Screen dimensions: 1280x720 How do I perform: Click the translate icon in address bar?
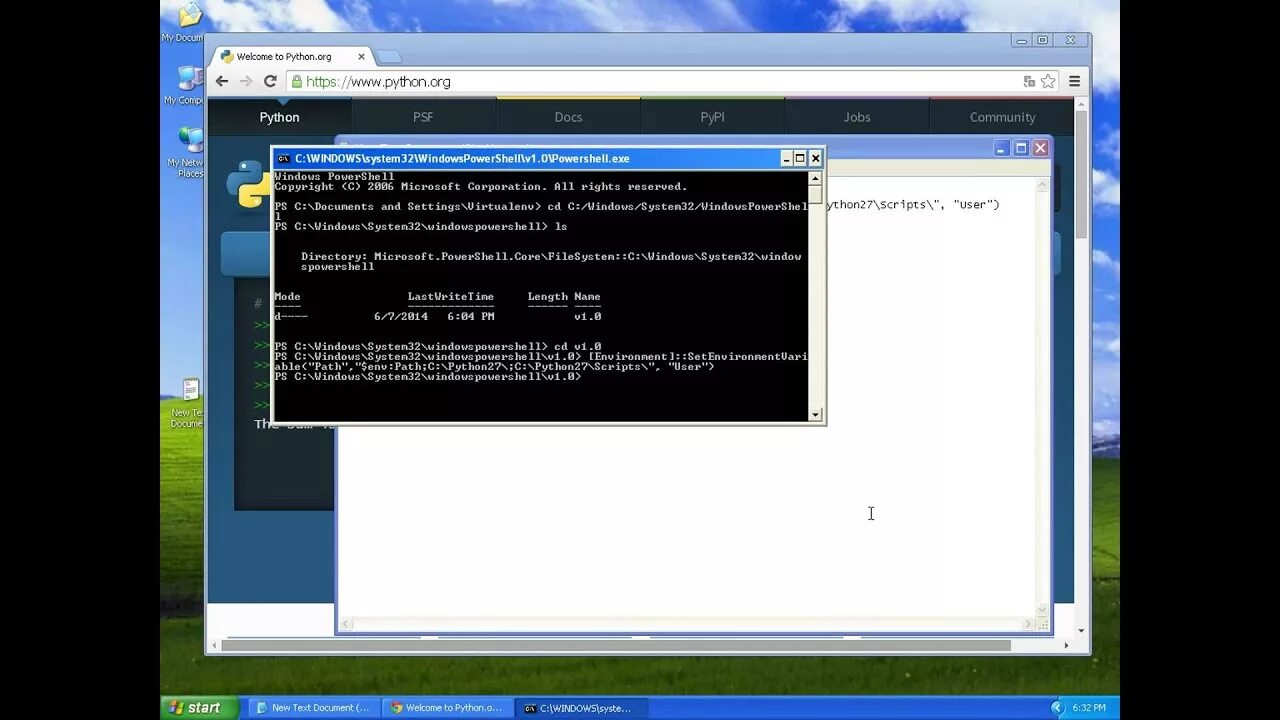(1029, 82)
